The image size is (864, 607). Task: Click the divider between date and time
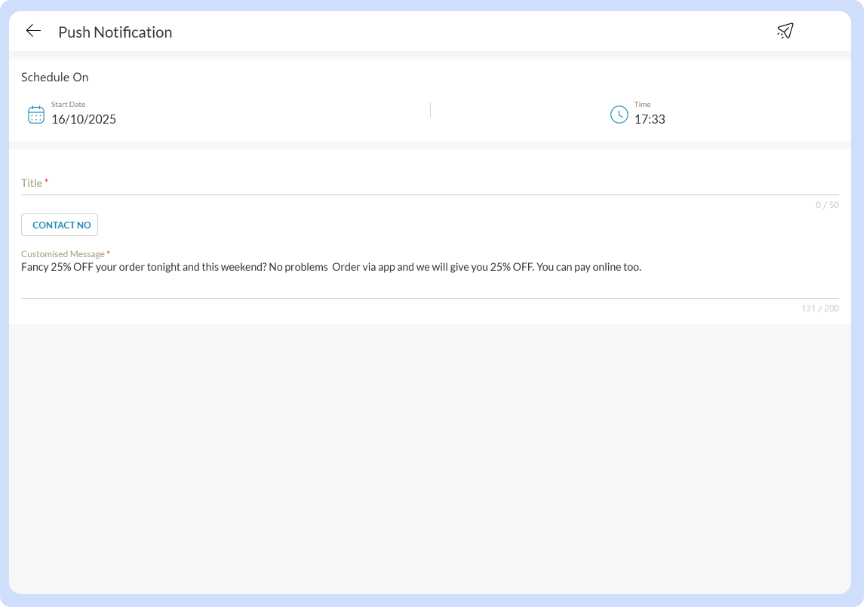[x=430, y=110]
